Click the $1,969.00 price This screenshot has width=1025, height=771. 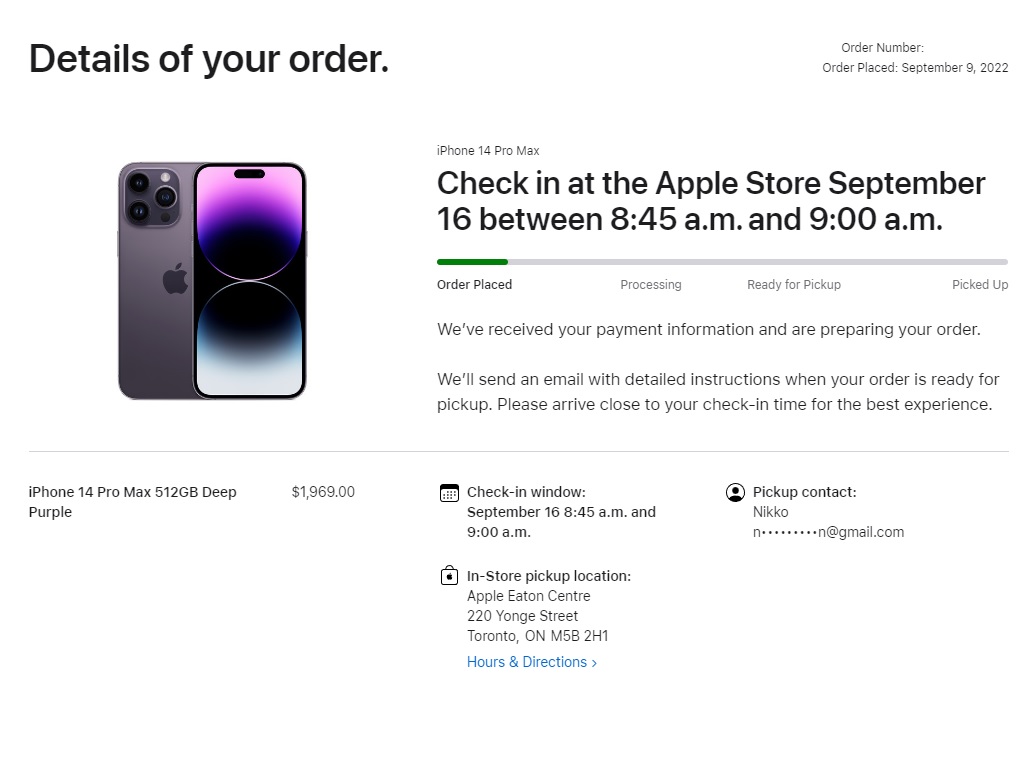click(x=323, y=492)
